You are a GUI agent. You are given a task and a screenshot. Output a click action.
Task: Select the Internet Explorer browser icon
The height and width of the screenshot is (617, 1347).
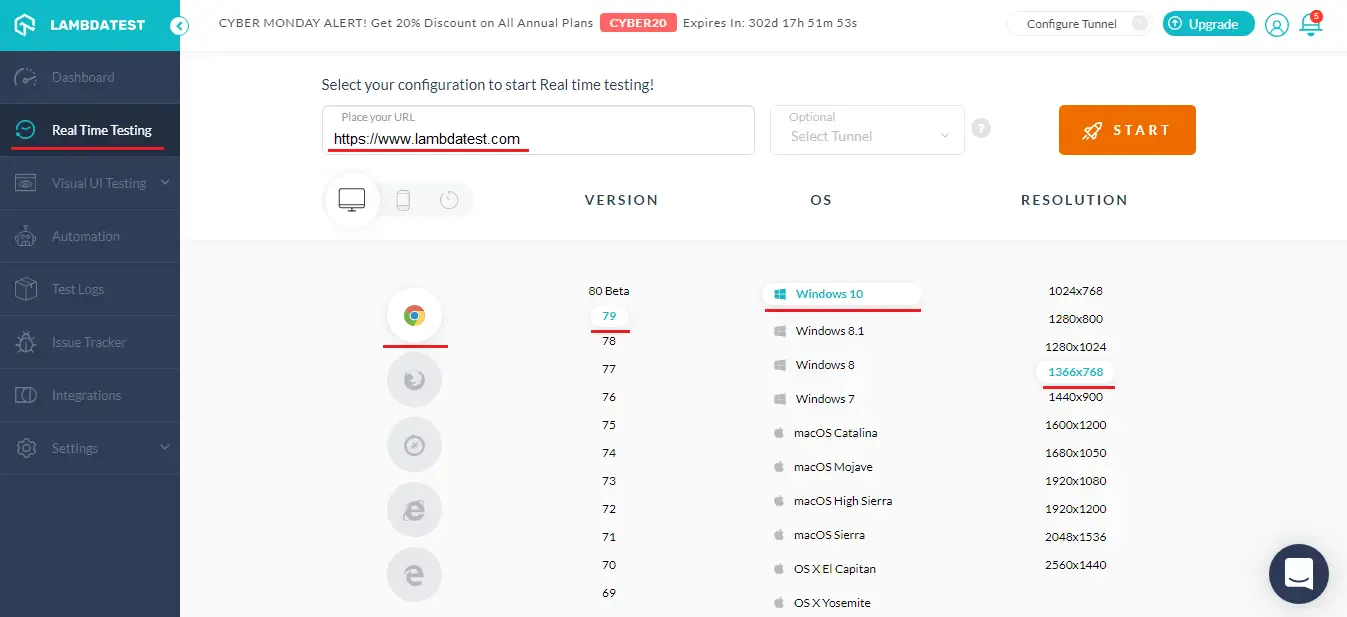click(414, 509)
